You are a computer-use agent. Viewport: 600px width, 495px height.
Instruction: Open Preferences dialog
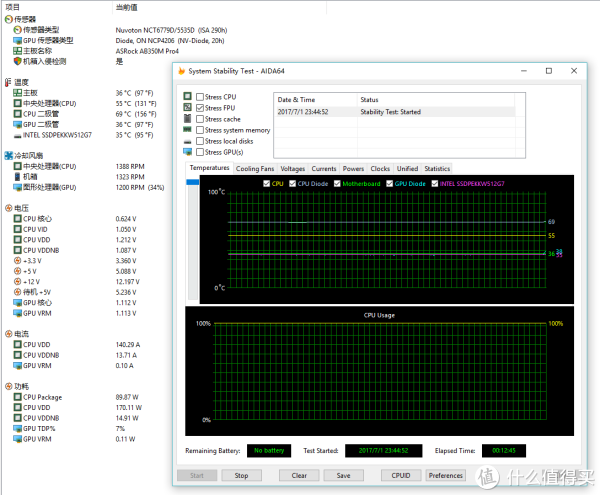coord(446,475)
